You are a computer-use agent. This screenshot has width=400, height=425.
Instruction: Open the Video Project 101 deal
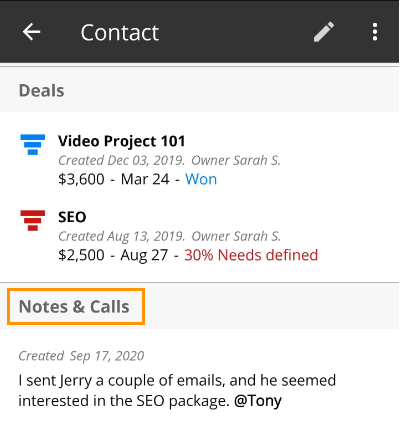tap(121, 141)
